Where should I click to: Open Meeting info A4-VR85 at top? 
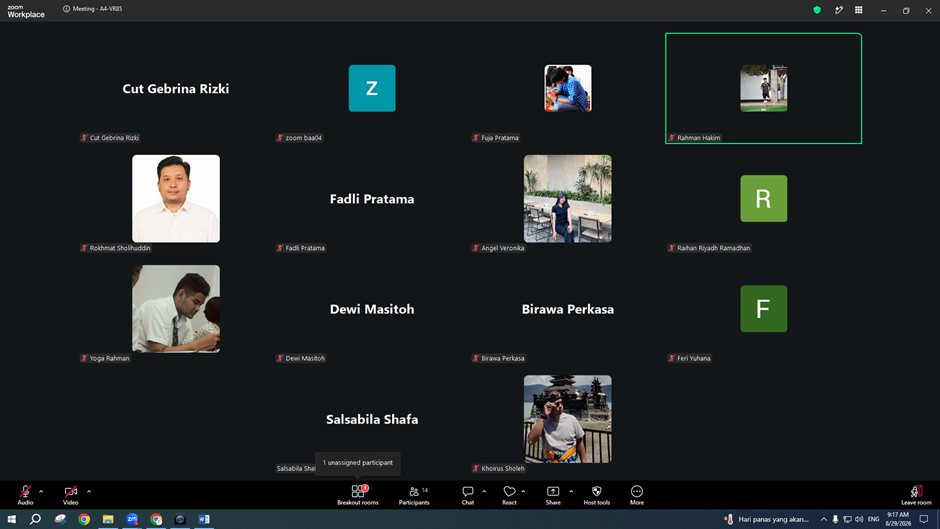[x=92, y=9]
